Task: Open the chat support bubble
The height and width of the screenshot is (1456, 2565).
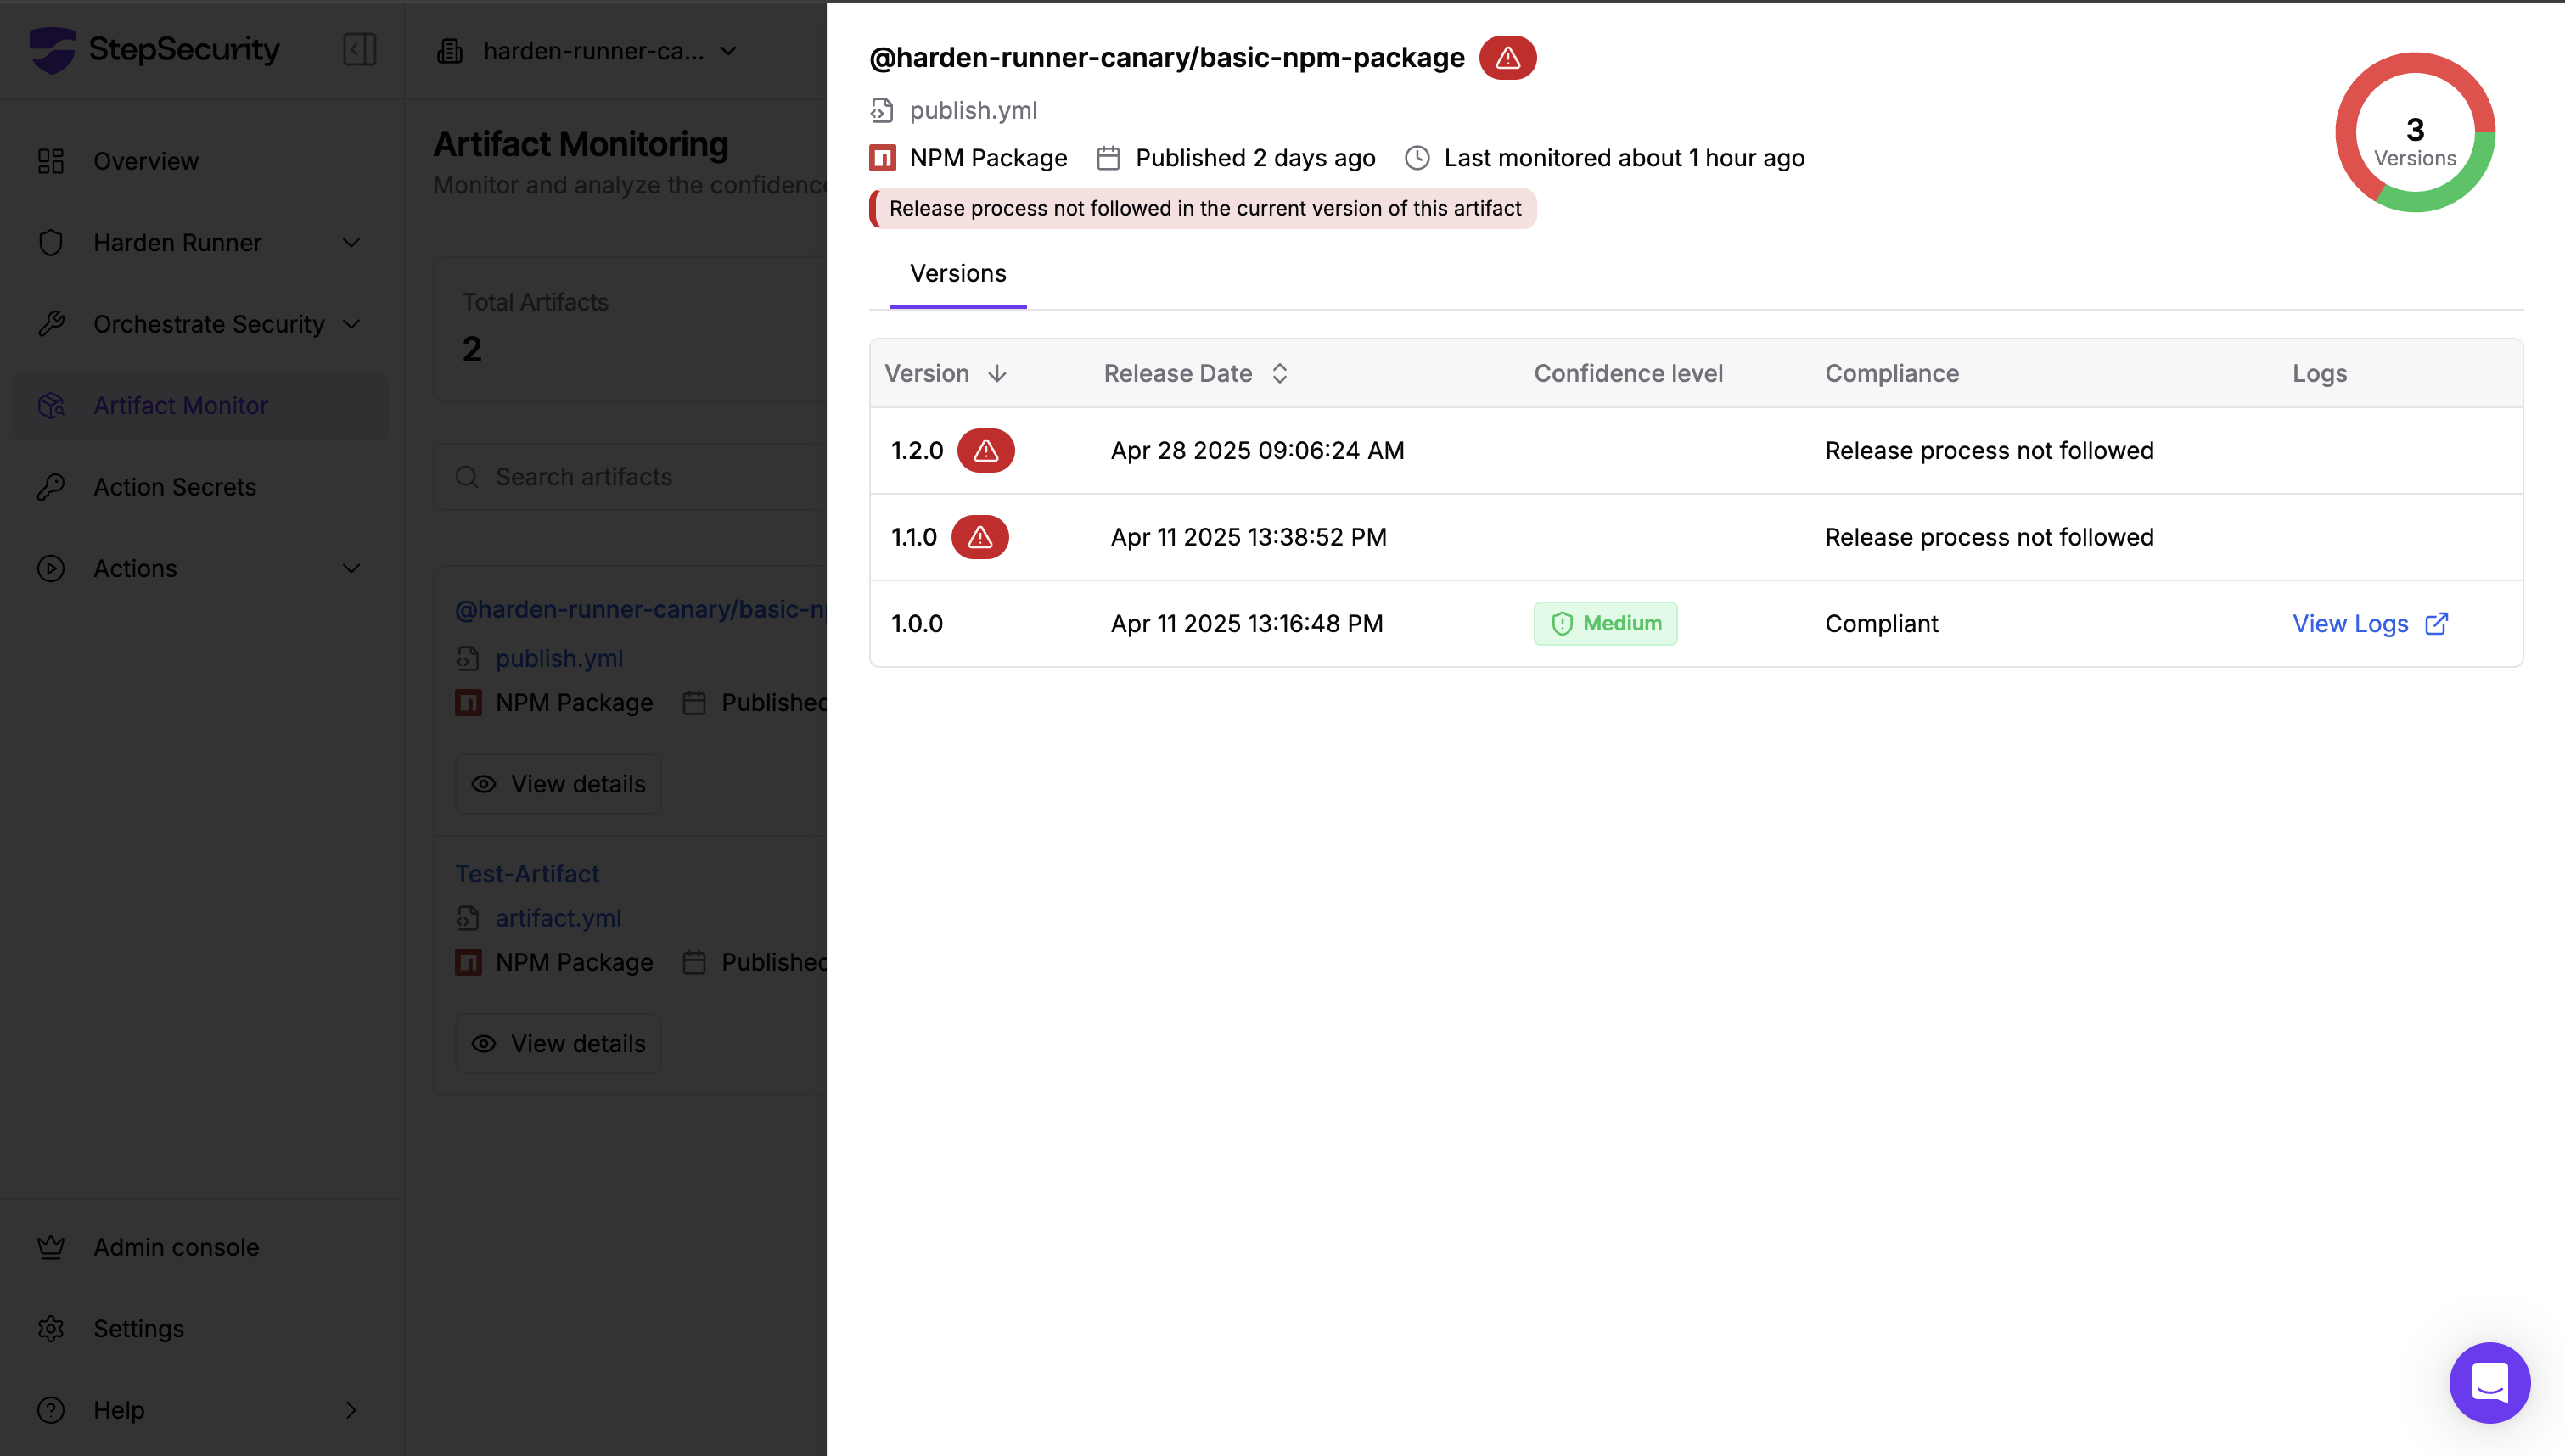Action: point(2488,1382)
